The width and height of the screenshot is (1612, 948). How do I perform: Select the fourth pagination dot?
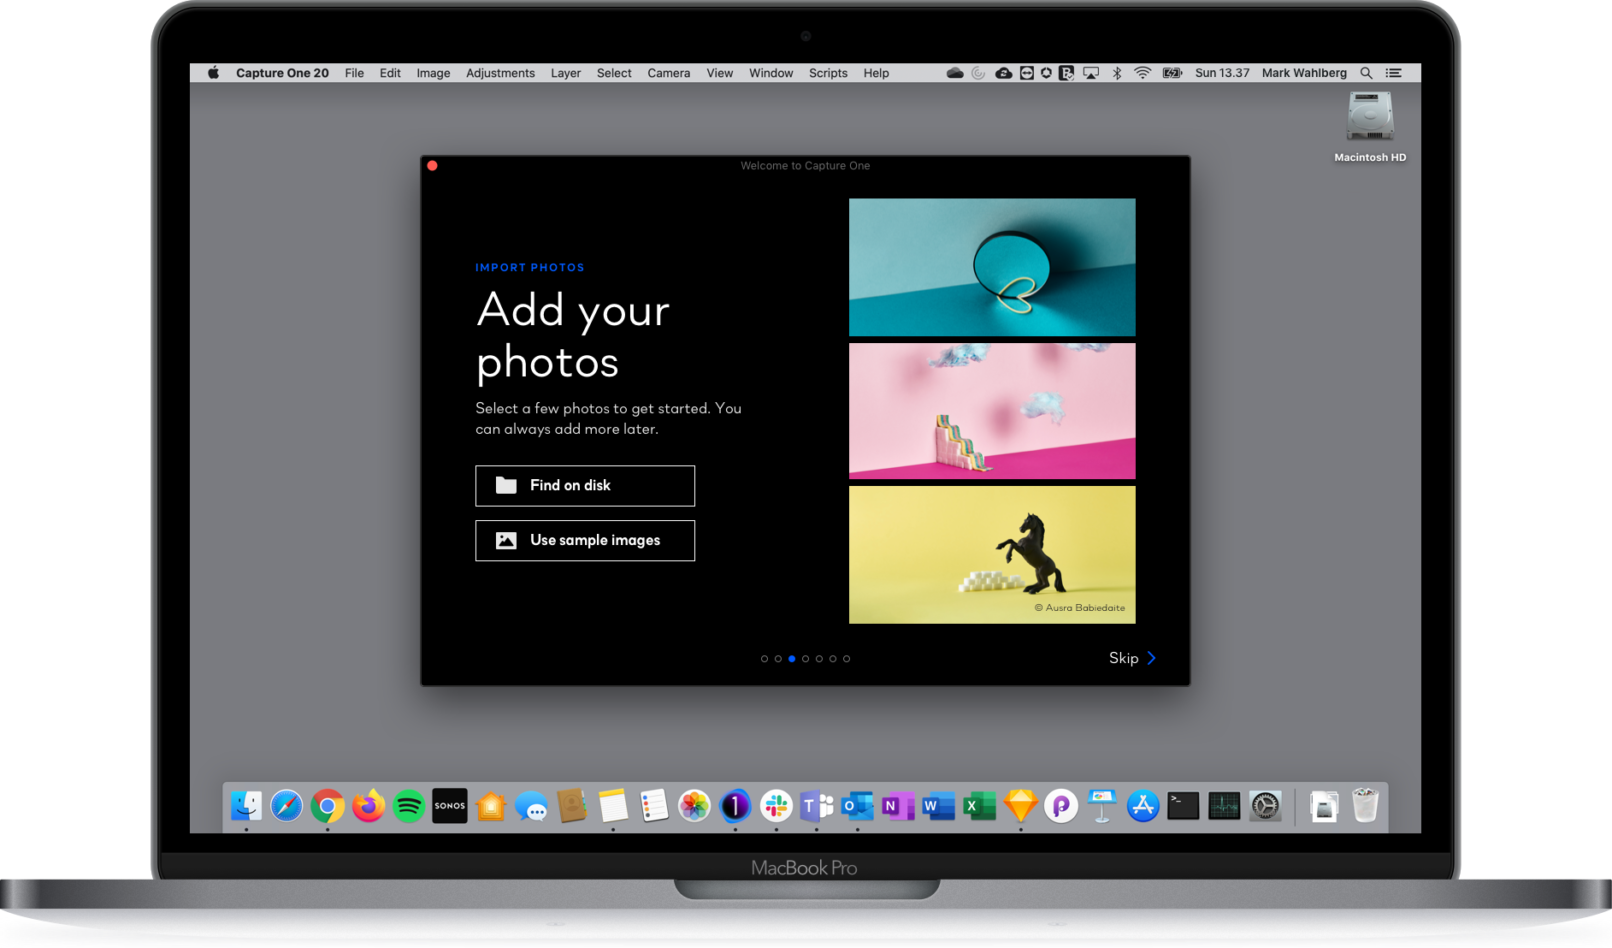pos(805,658)
